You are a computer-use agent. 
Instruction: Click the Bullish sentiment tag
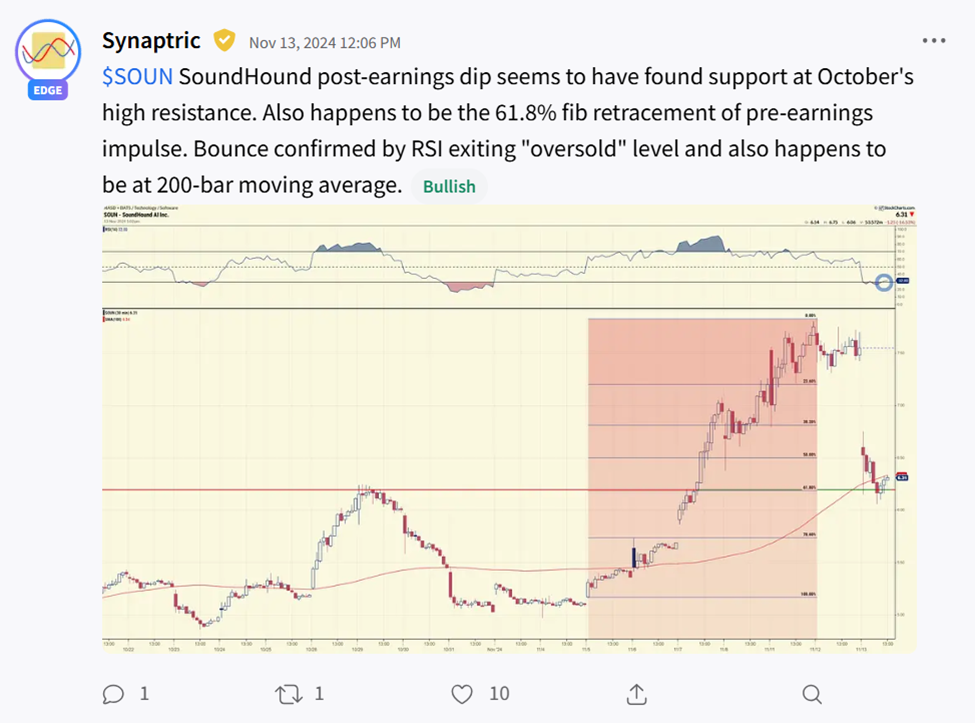[x=449, y=186]
